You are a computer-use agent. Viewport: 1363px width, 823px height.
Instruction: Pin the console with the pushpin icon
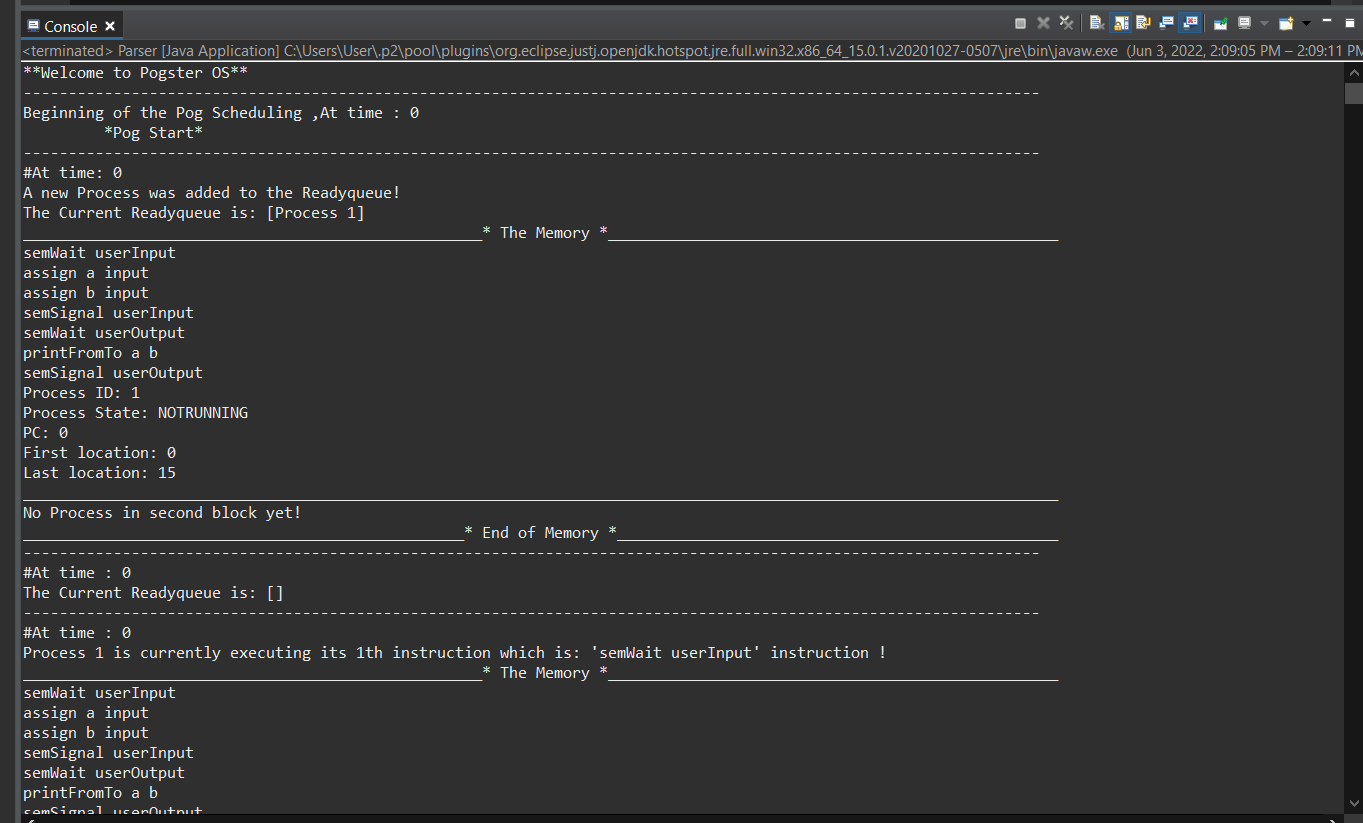(x=1220, y=23)
